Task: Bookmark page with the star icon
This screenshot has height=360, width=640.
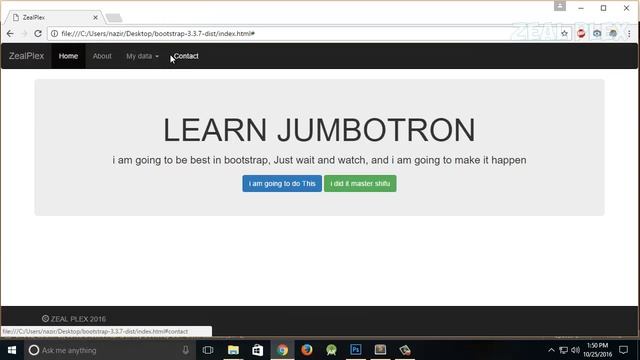Action: [x=564, y=33]
